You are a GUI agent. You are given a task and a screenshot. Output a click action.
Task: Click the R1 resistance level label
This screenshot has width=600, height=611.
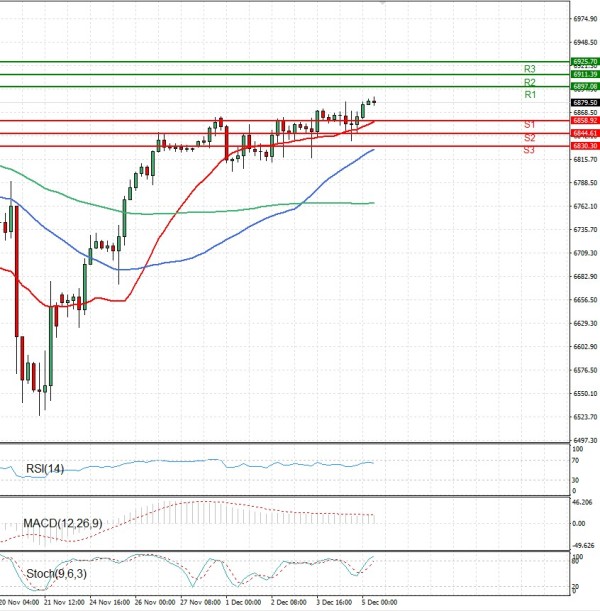(x=530, y=94)
